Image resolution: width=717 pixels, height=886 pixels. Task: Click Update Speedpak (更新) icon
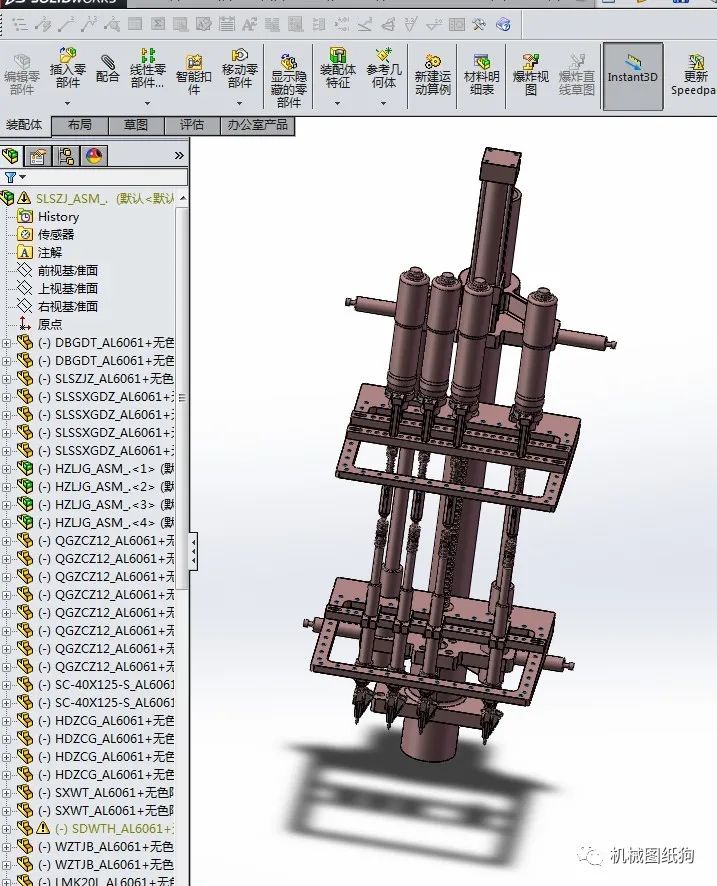[x=696, y=61]
